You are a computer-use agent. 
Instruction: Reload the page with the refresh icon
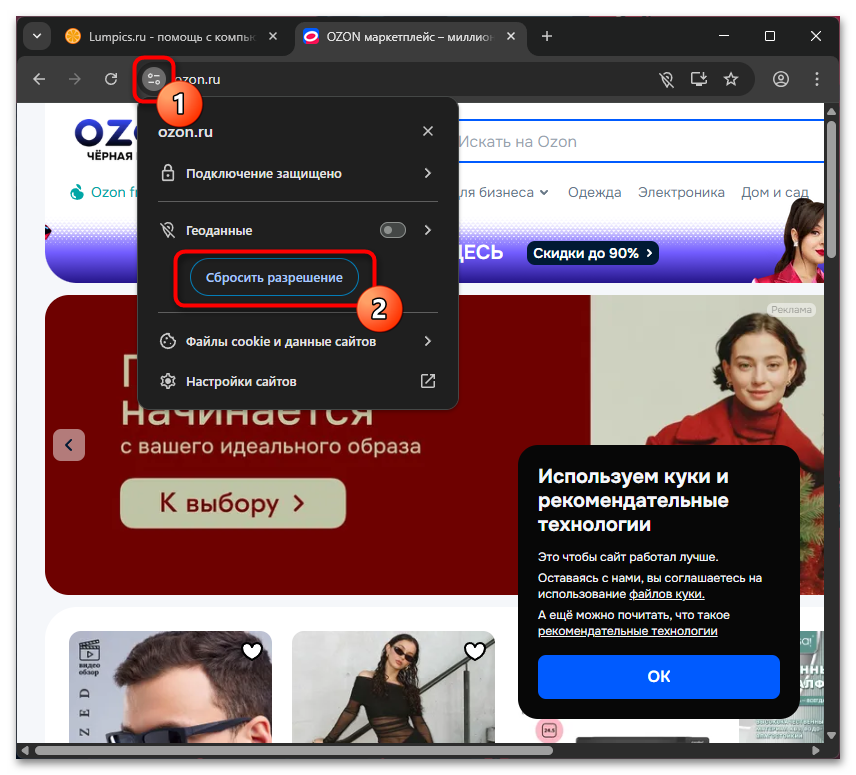[111, 79]
